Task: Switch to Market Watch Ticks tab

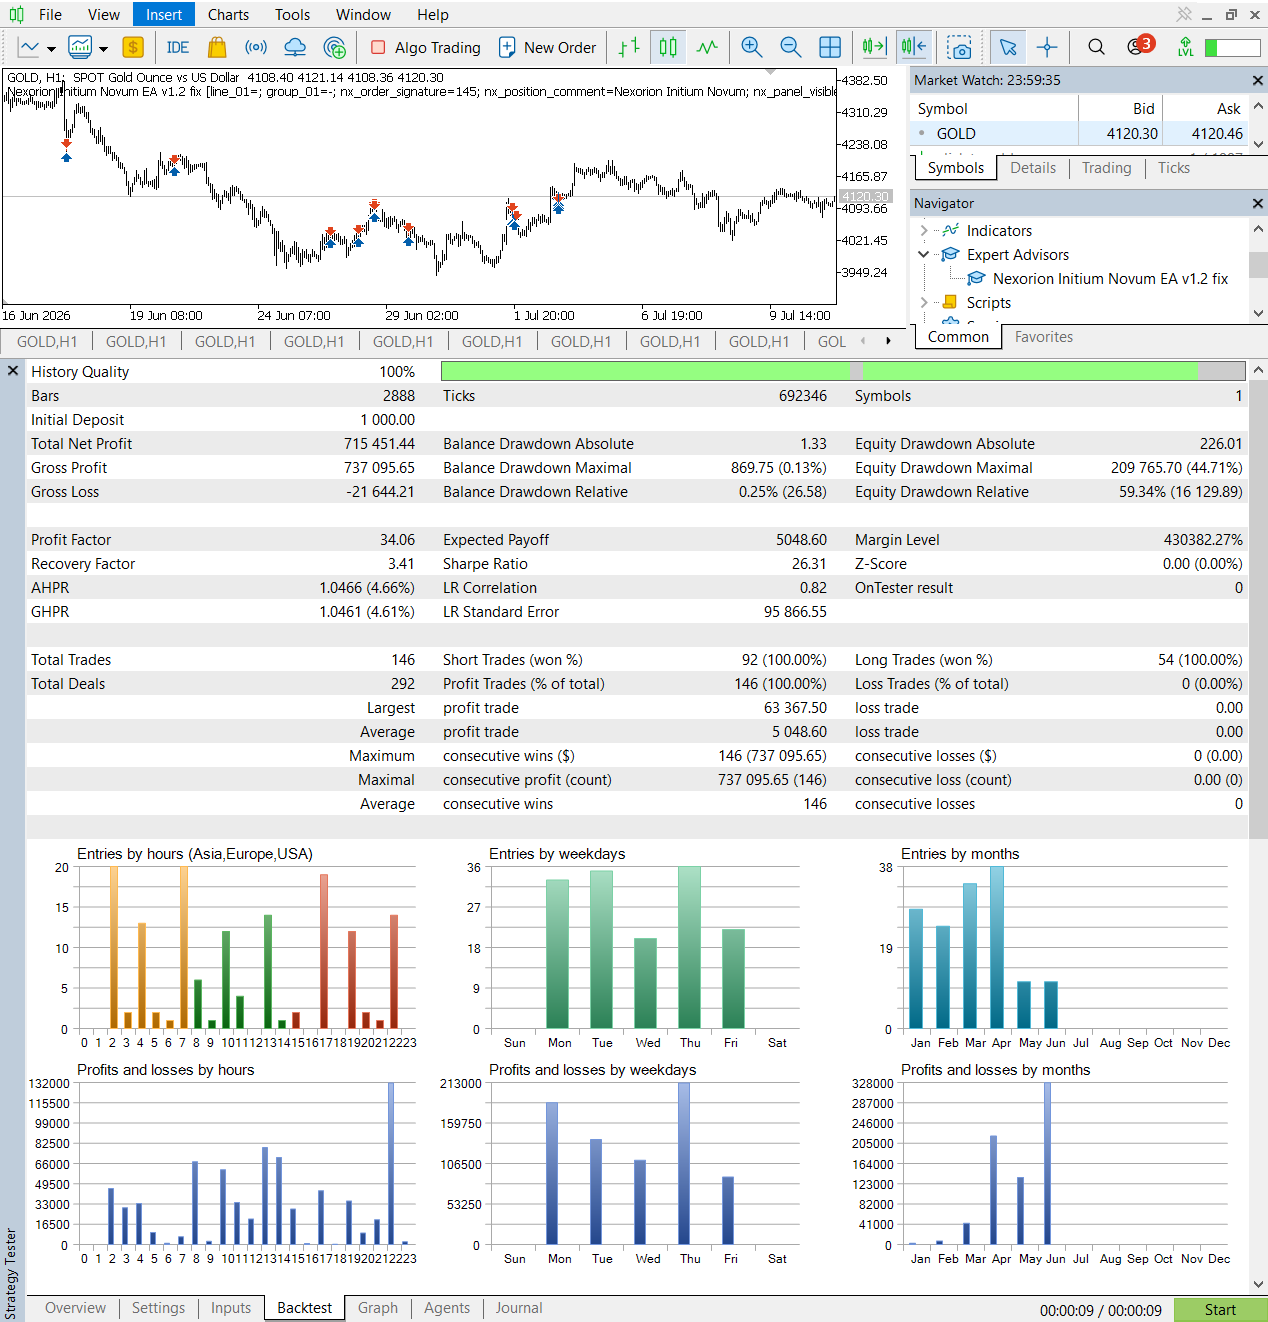Action: click(x=1174, y=168)
